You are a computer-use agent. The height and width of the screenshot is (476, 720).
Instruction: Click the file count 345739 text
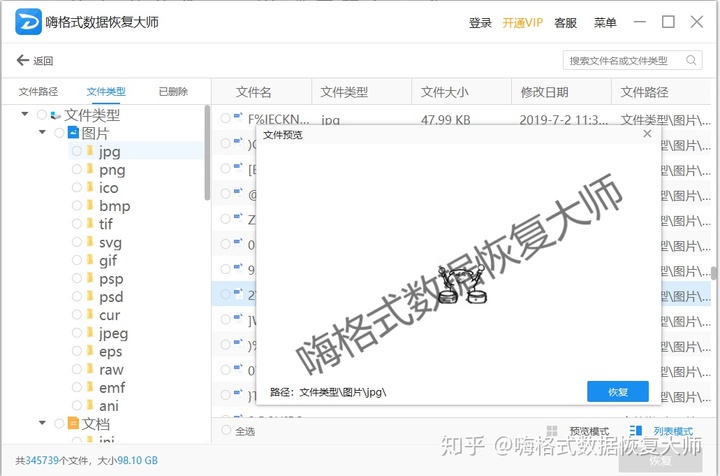(42, 460)
